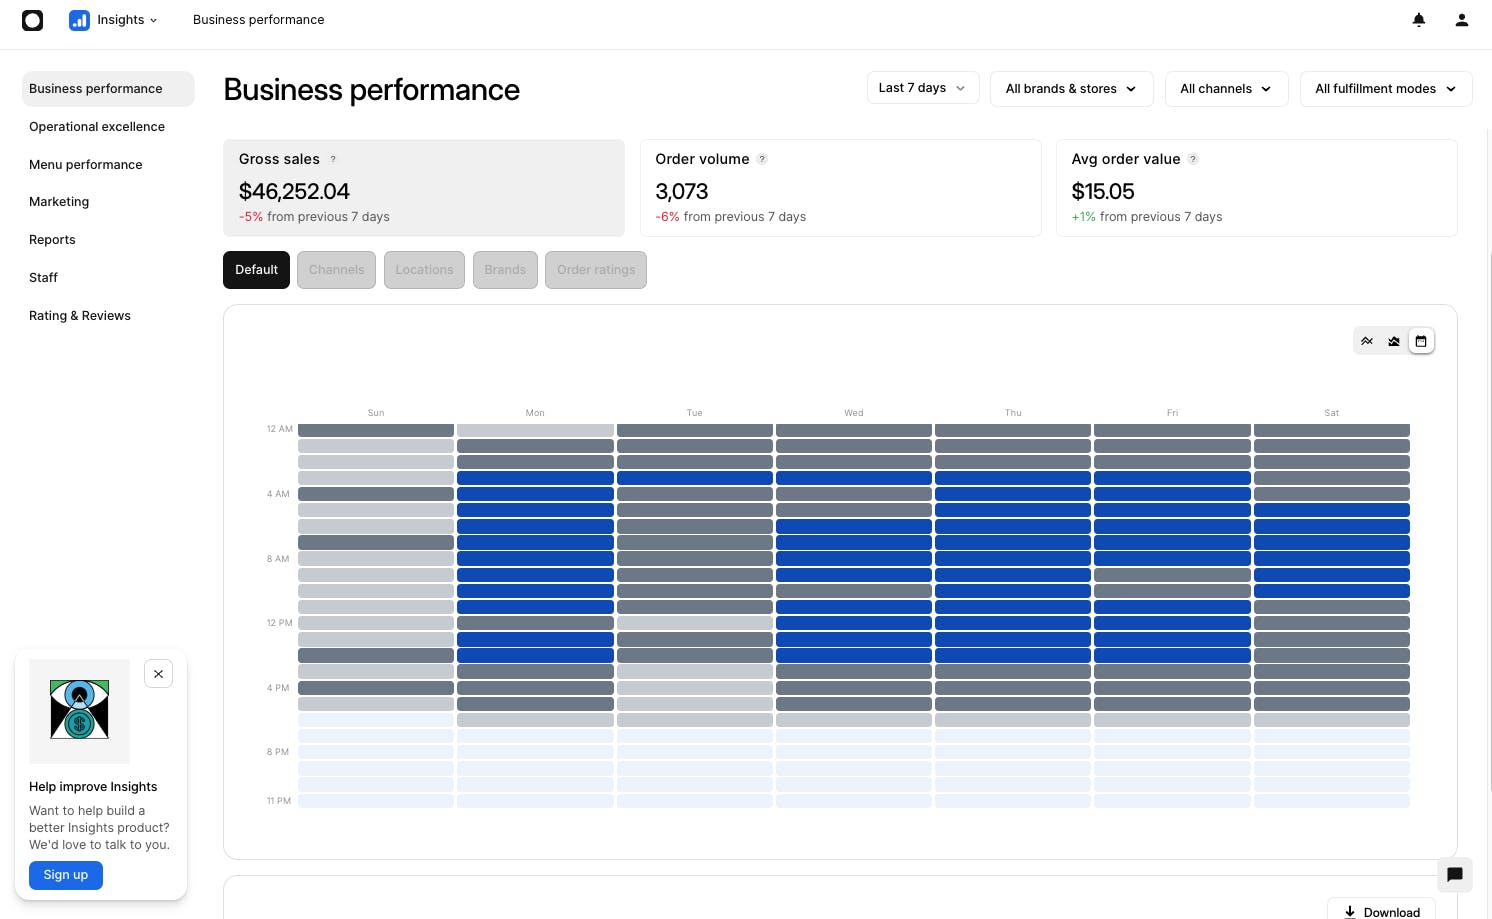
Task: Open the Insights app switcher menu
Action: pyautogui.click(x=114, y=20)
